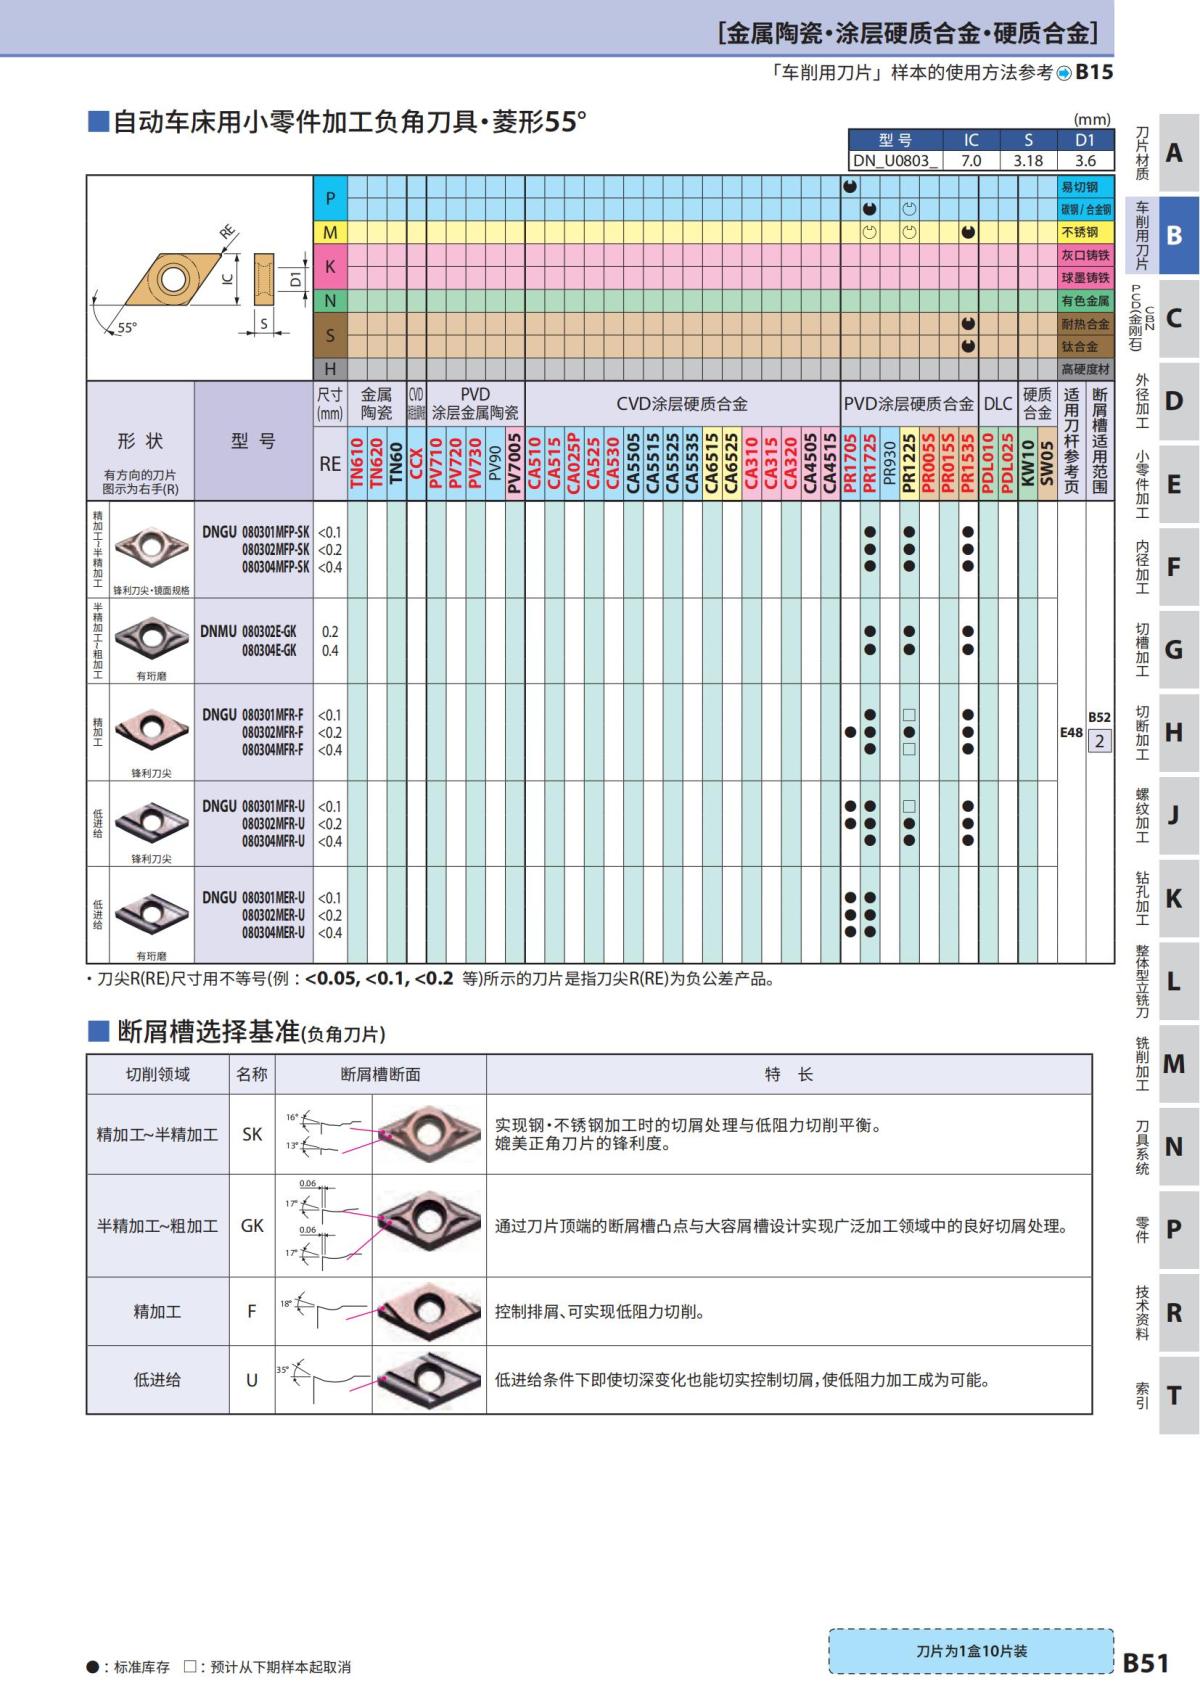The image size is (1200, 1697).
Task: Open section tab G 切槽加工
Action: tap(1164, 650)
